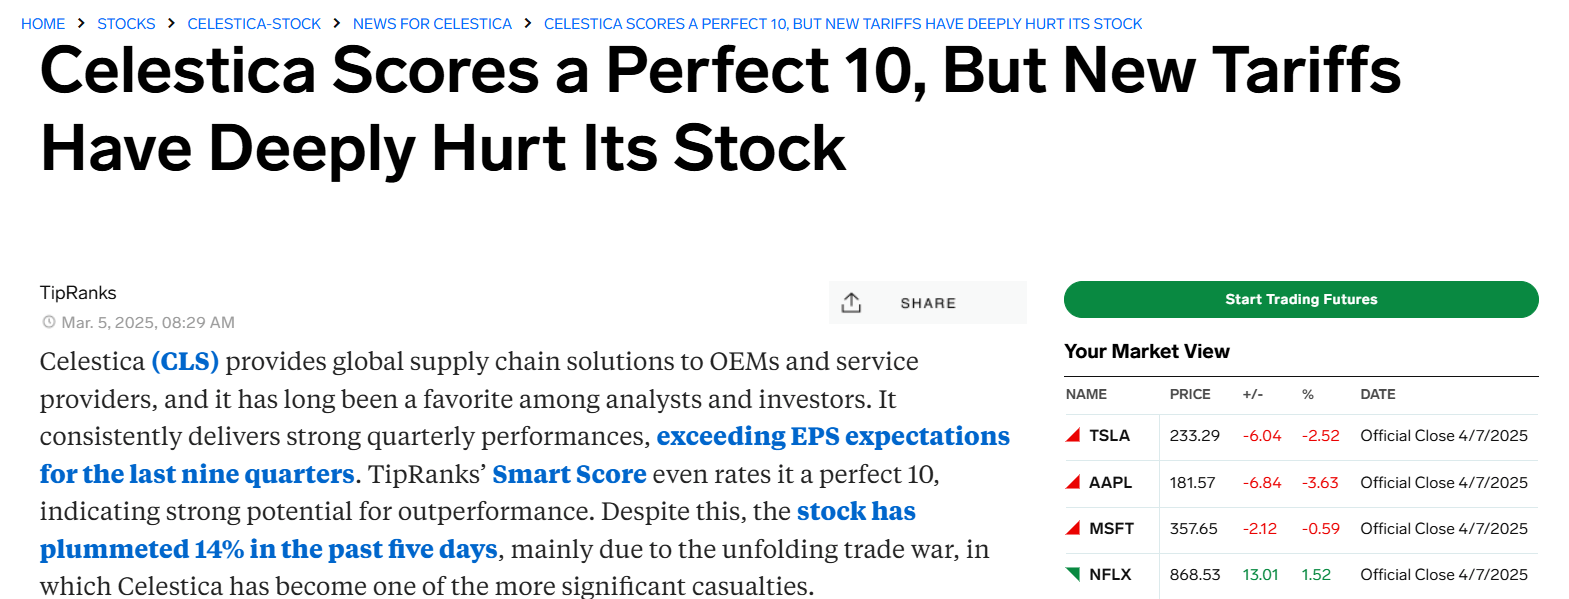1569x599 pixels.
Task: Select the green Start Trading Futures bar
Action: [x=1300, y=299]
